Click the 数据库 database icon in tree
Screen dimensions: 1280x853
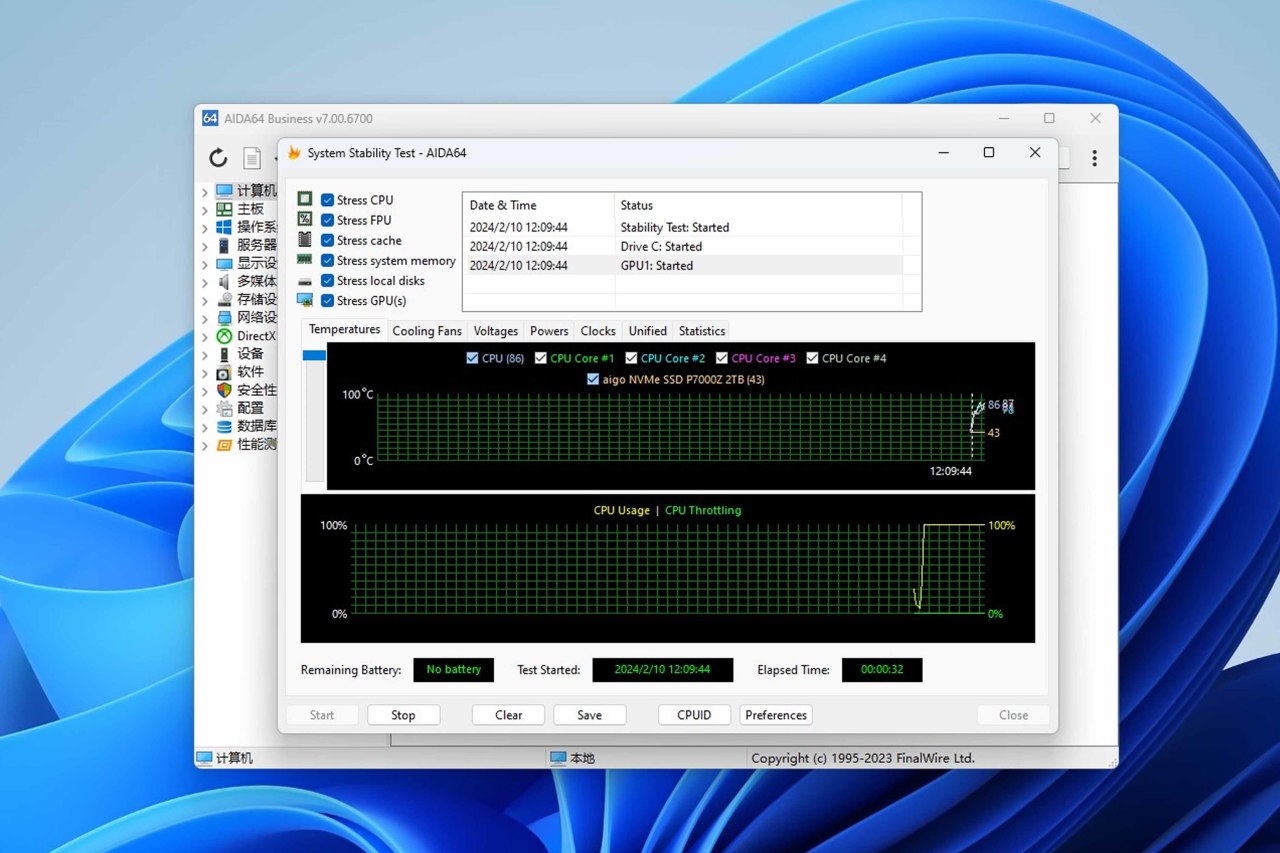click(x=224, y=426)
